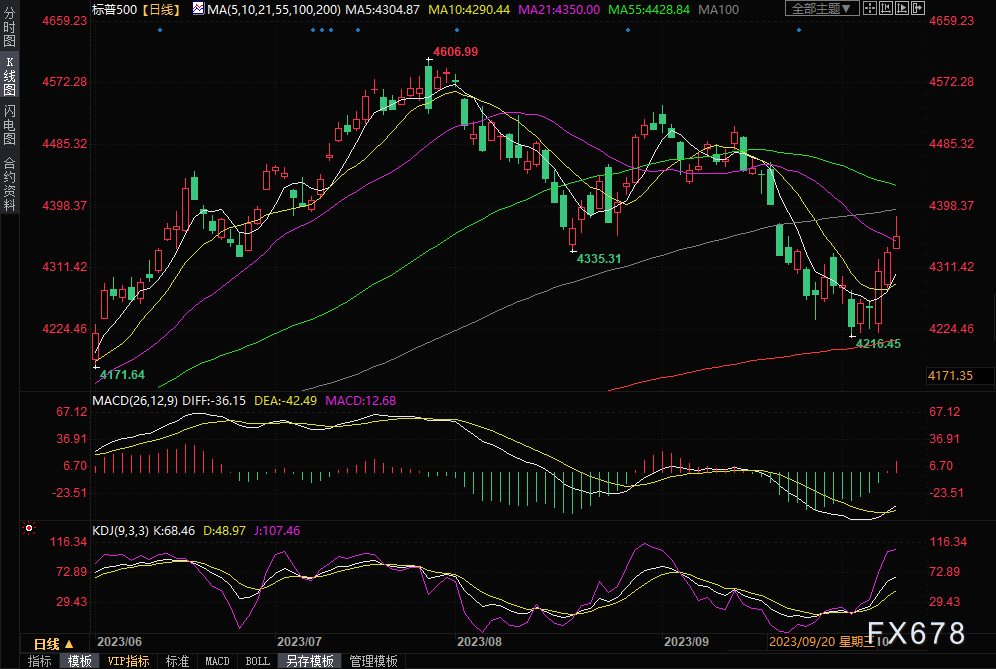Choose the BOLL indicator template
This screenshot has width=996, height=669.
point(257,661)
